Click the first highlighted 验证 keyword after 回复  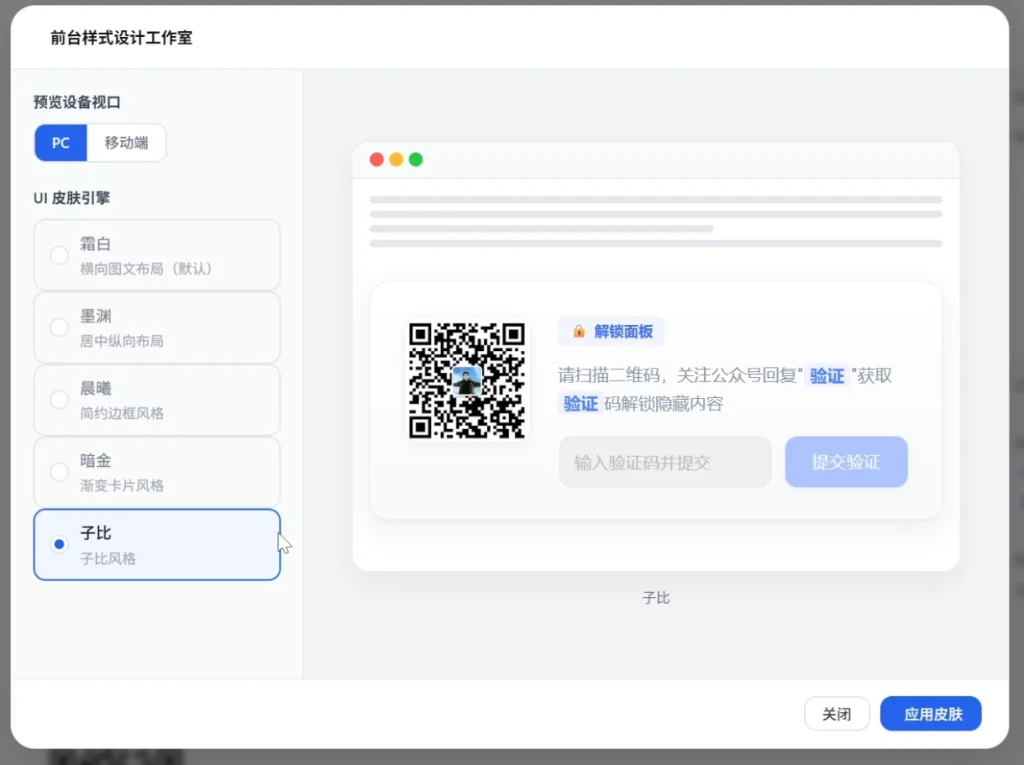pos(827,376)
